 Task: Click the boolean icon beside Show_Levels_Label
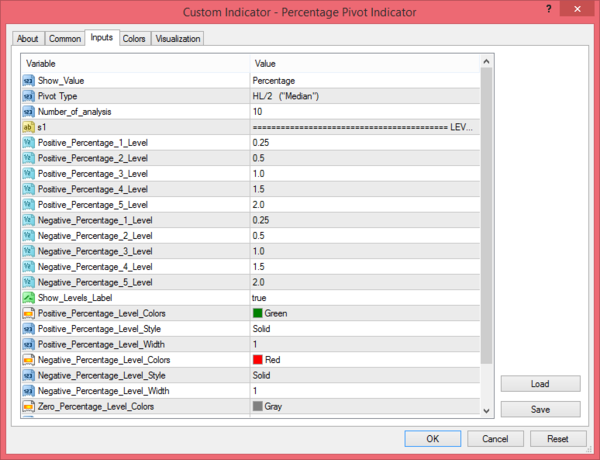(29, 298)
